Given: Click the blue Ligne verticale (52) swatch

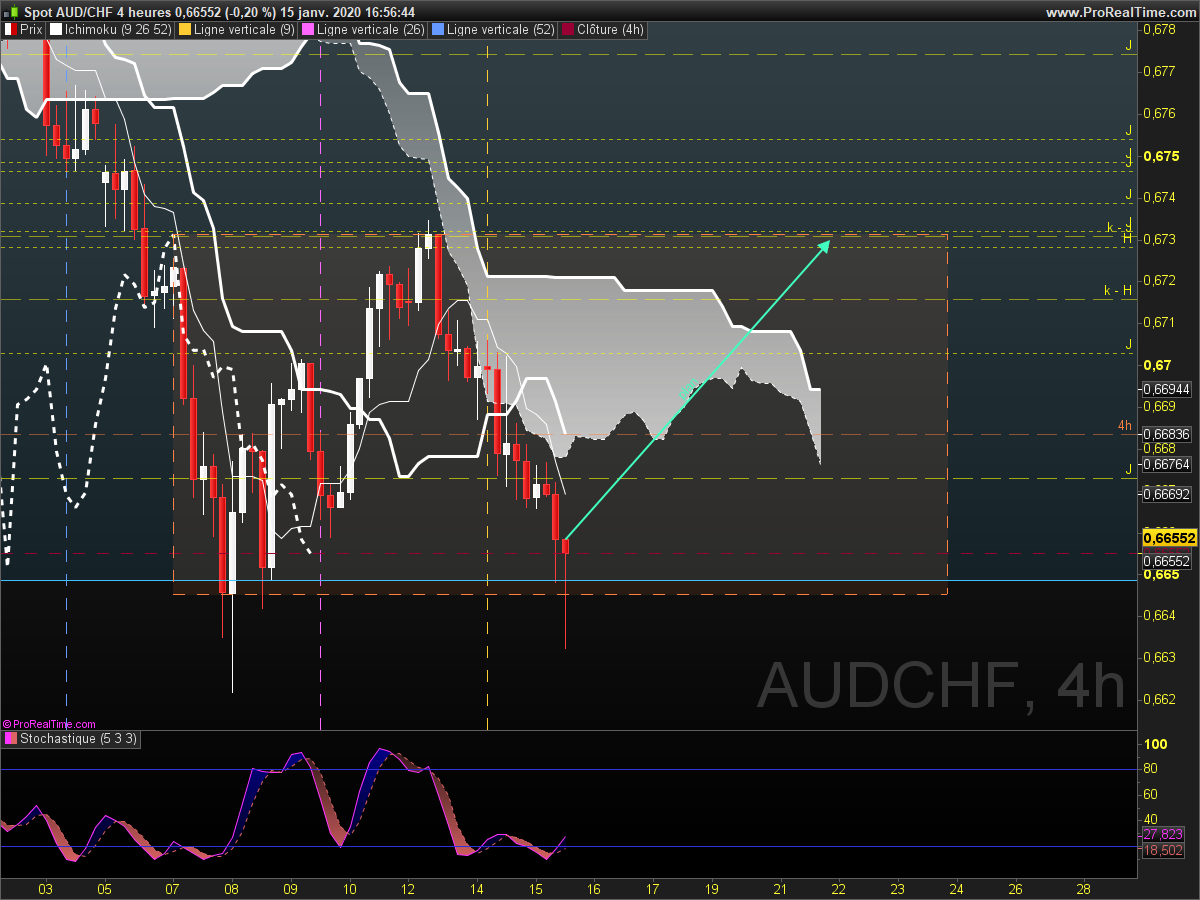Looking at the screenshot, I should click(x=436, y=30).
